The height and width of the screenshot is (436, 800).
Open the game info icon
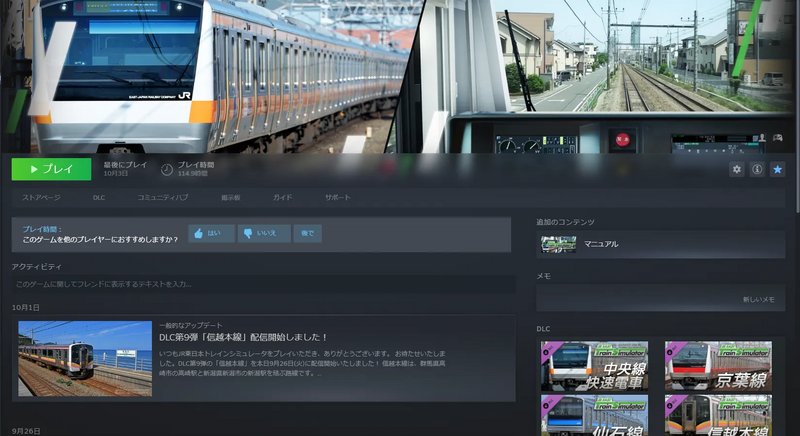click(757, 169)
